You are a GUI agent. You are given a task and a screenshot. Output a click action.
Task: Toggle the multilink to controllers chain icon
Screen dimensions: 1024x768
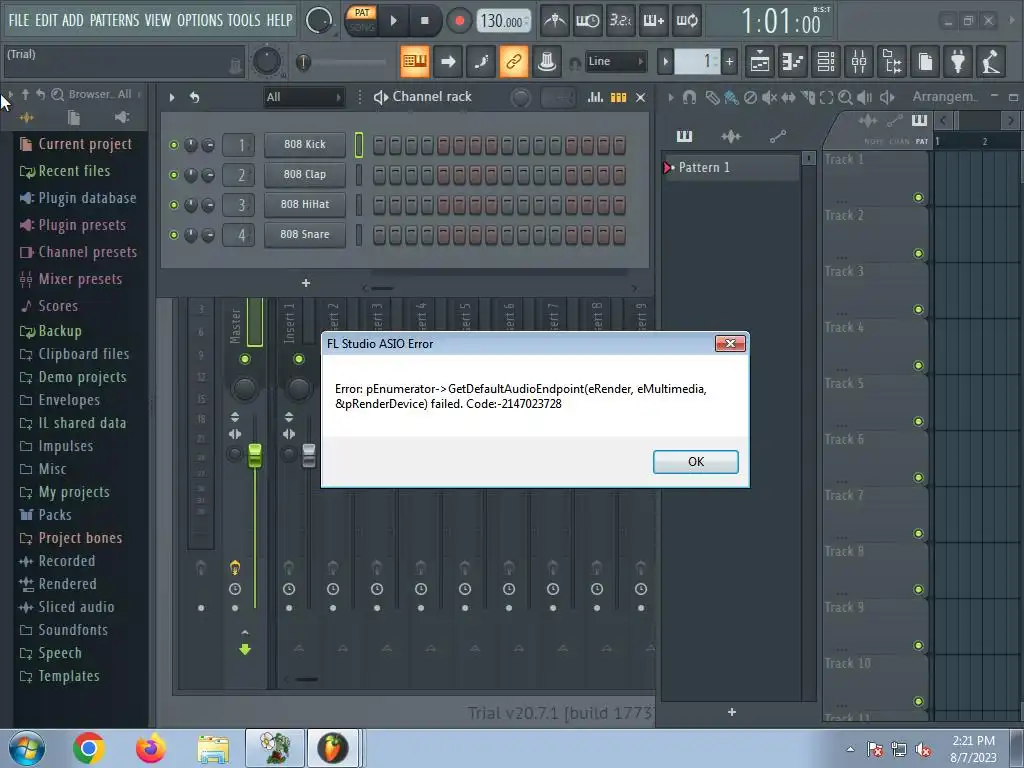click(514, 61)
